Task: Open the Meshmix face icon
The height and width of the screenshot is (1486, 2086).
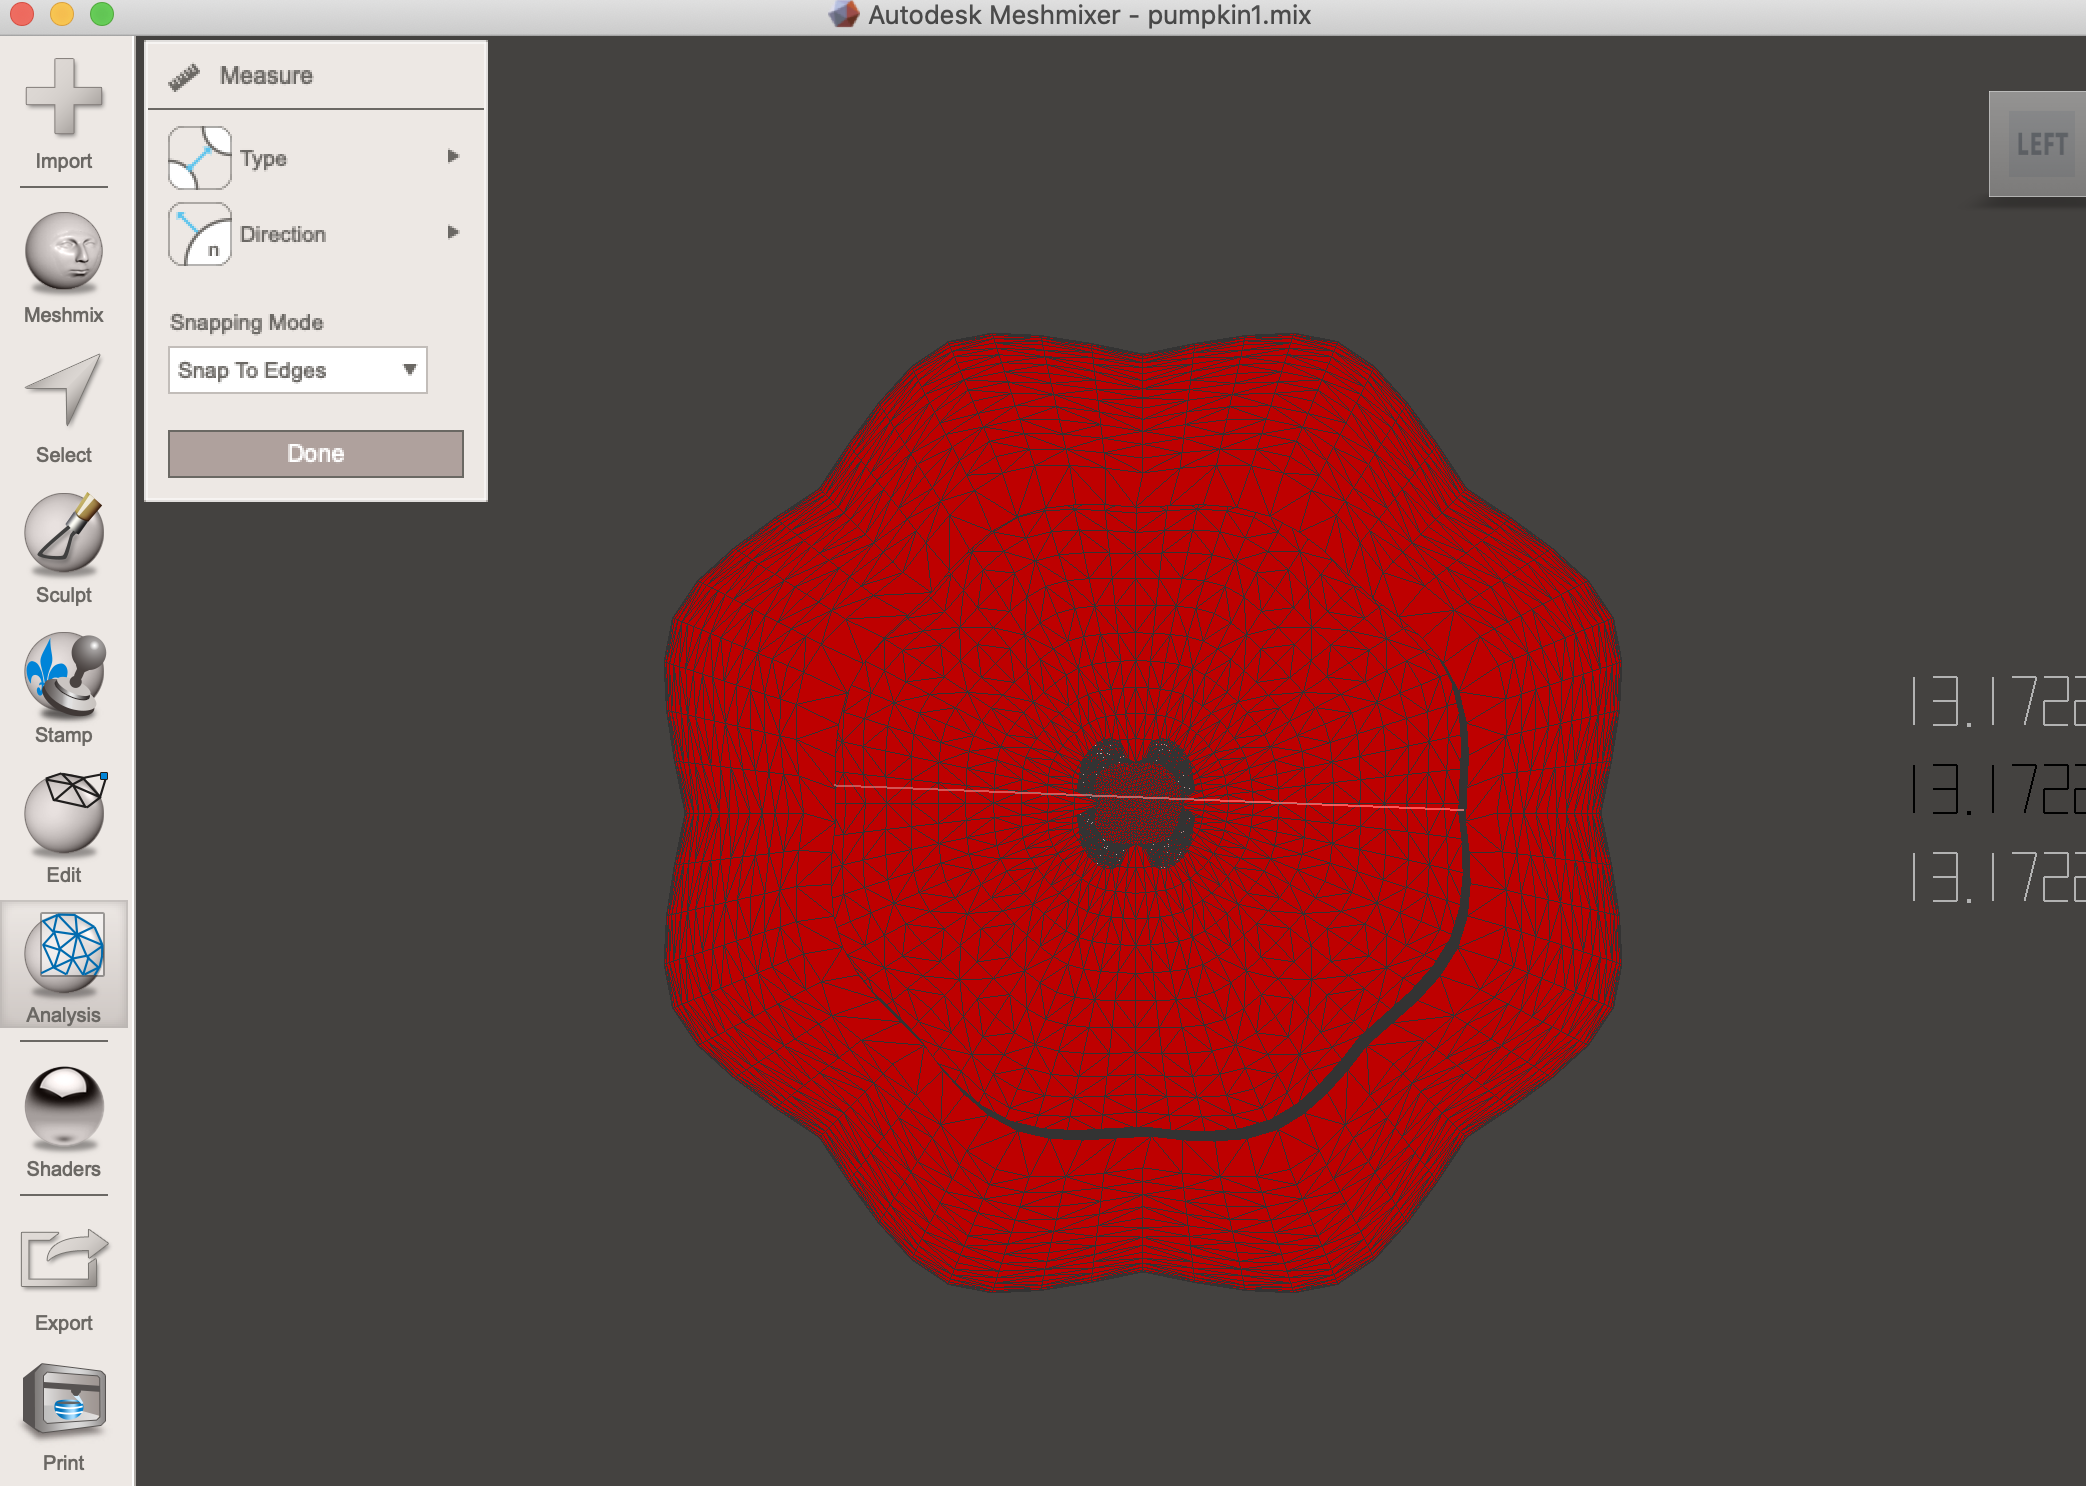Action: [x=63, y=251]
